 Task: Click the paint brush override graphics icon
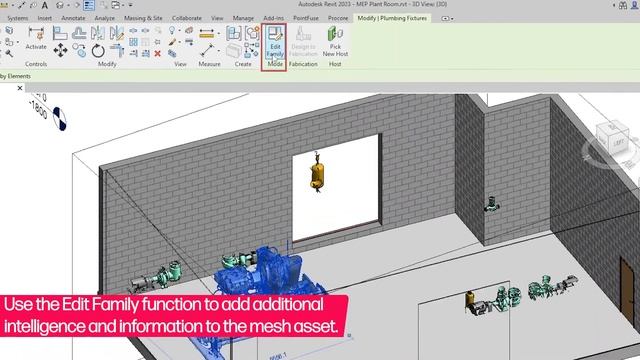pyautogui.click(x=172, y=42)
